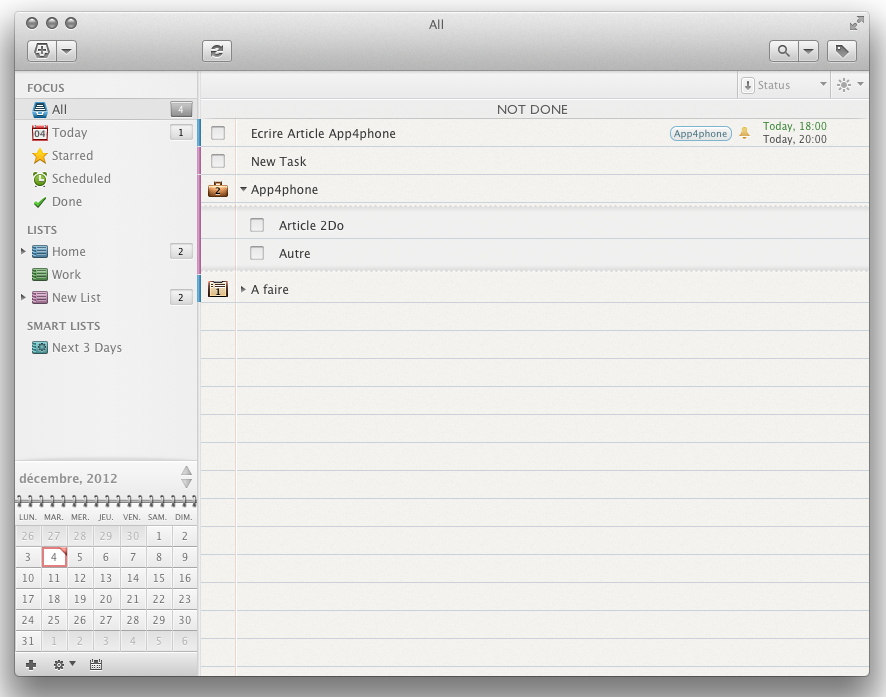The height and width of the screenshot is (697, 886).
Task: Click the calendar icon in bottom bar
Action: (96, 664)
